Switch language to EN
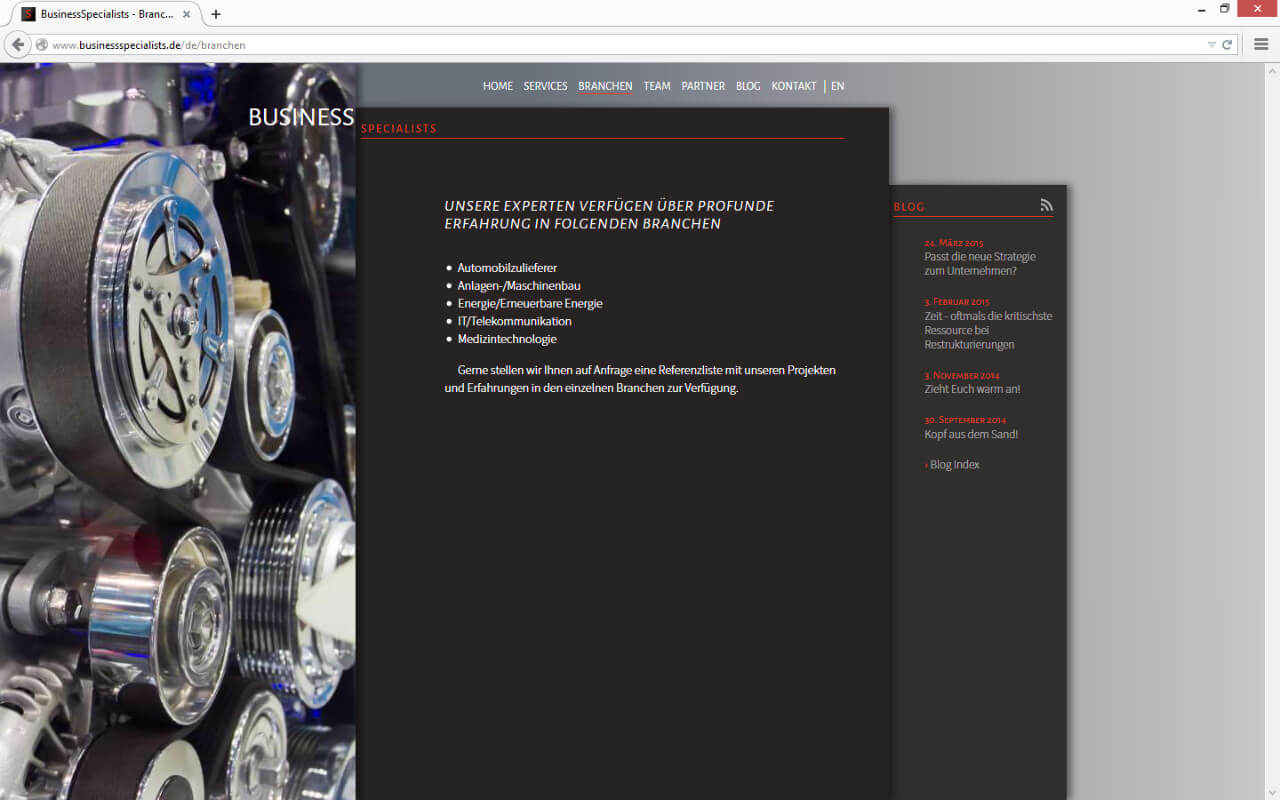 coord(837,86)
